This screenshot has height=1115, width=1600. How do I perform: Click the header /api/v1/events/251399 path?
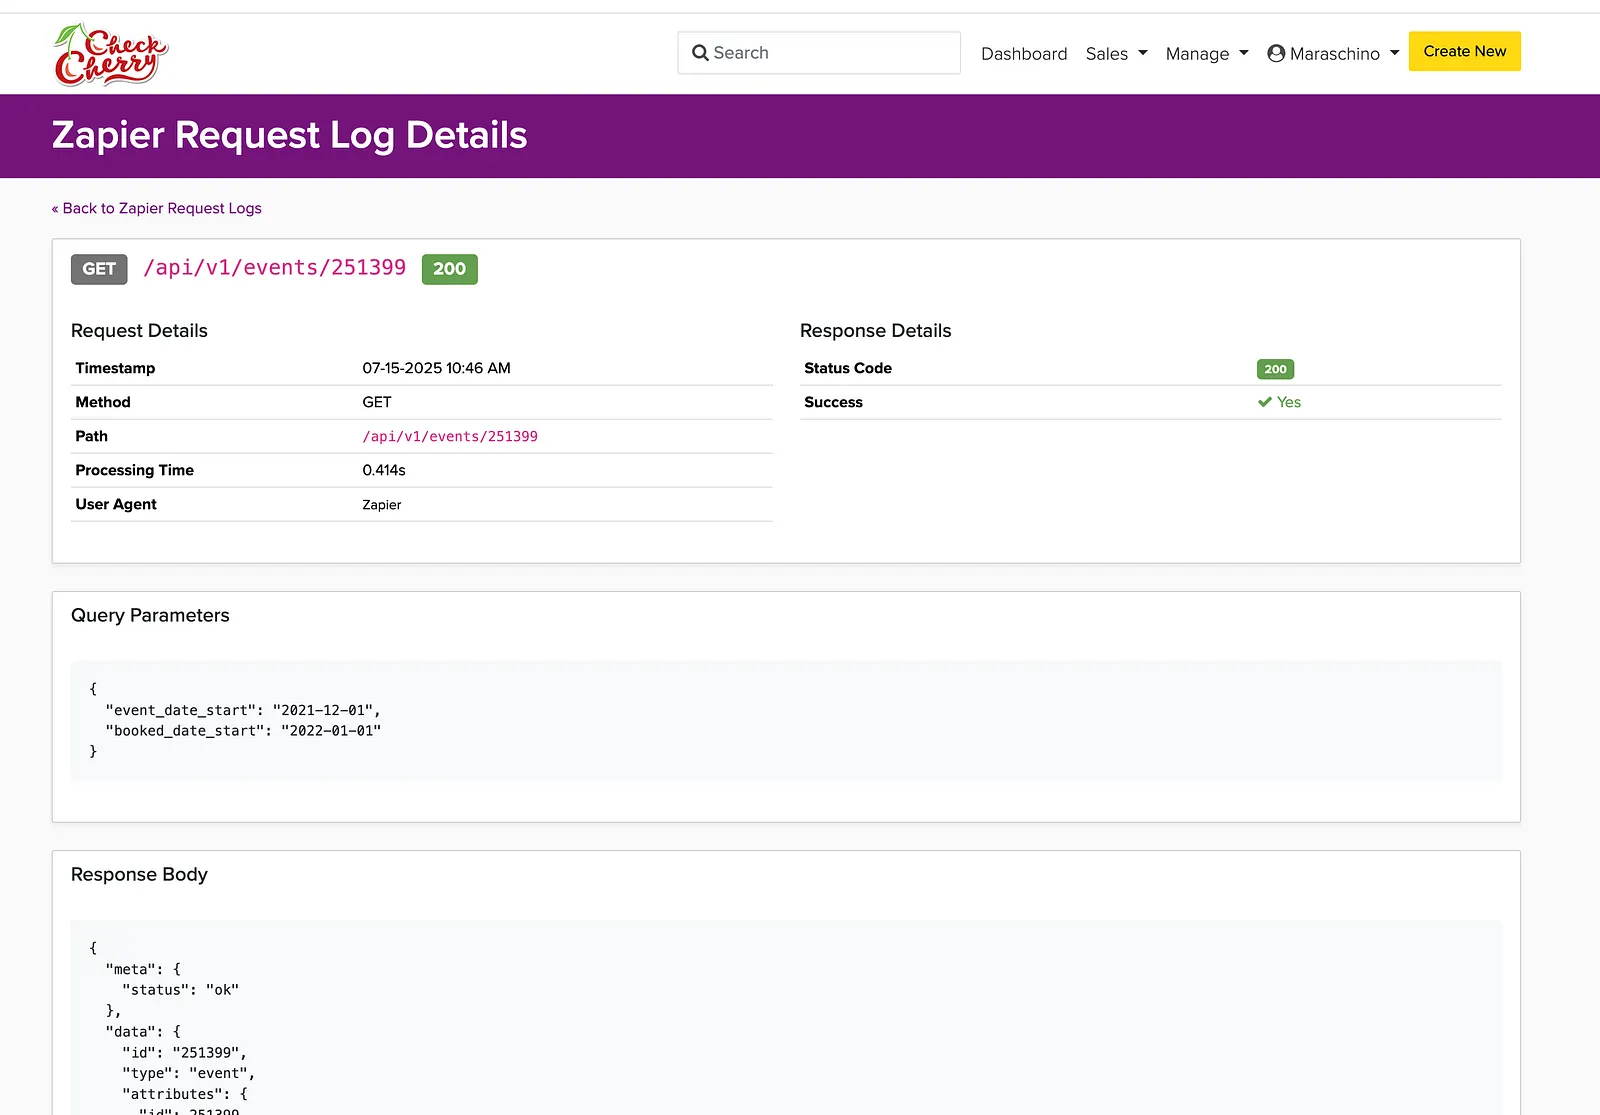click(x=275, y=268)
